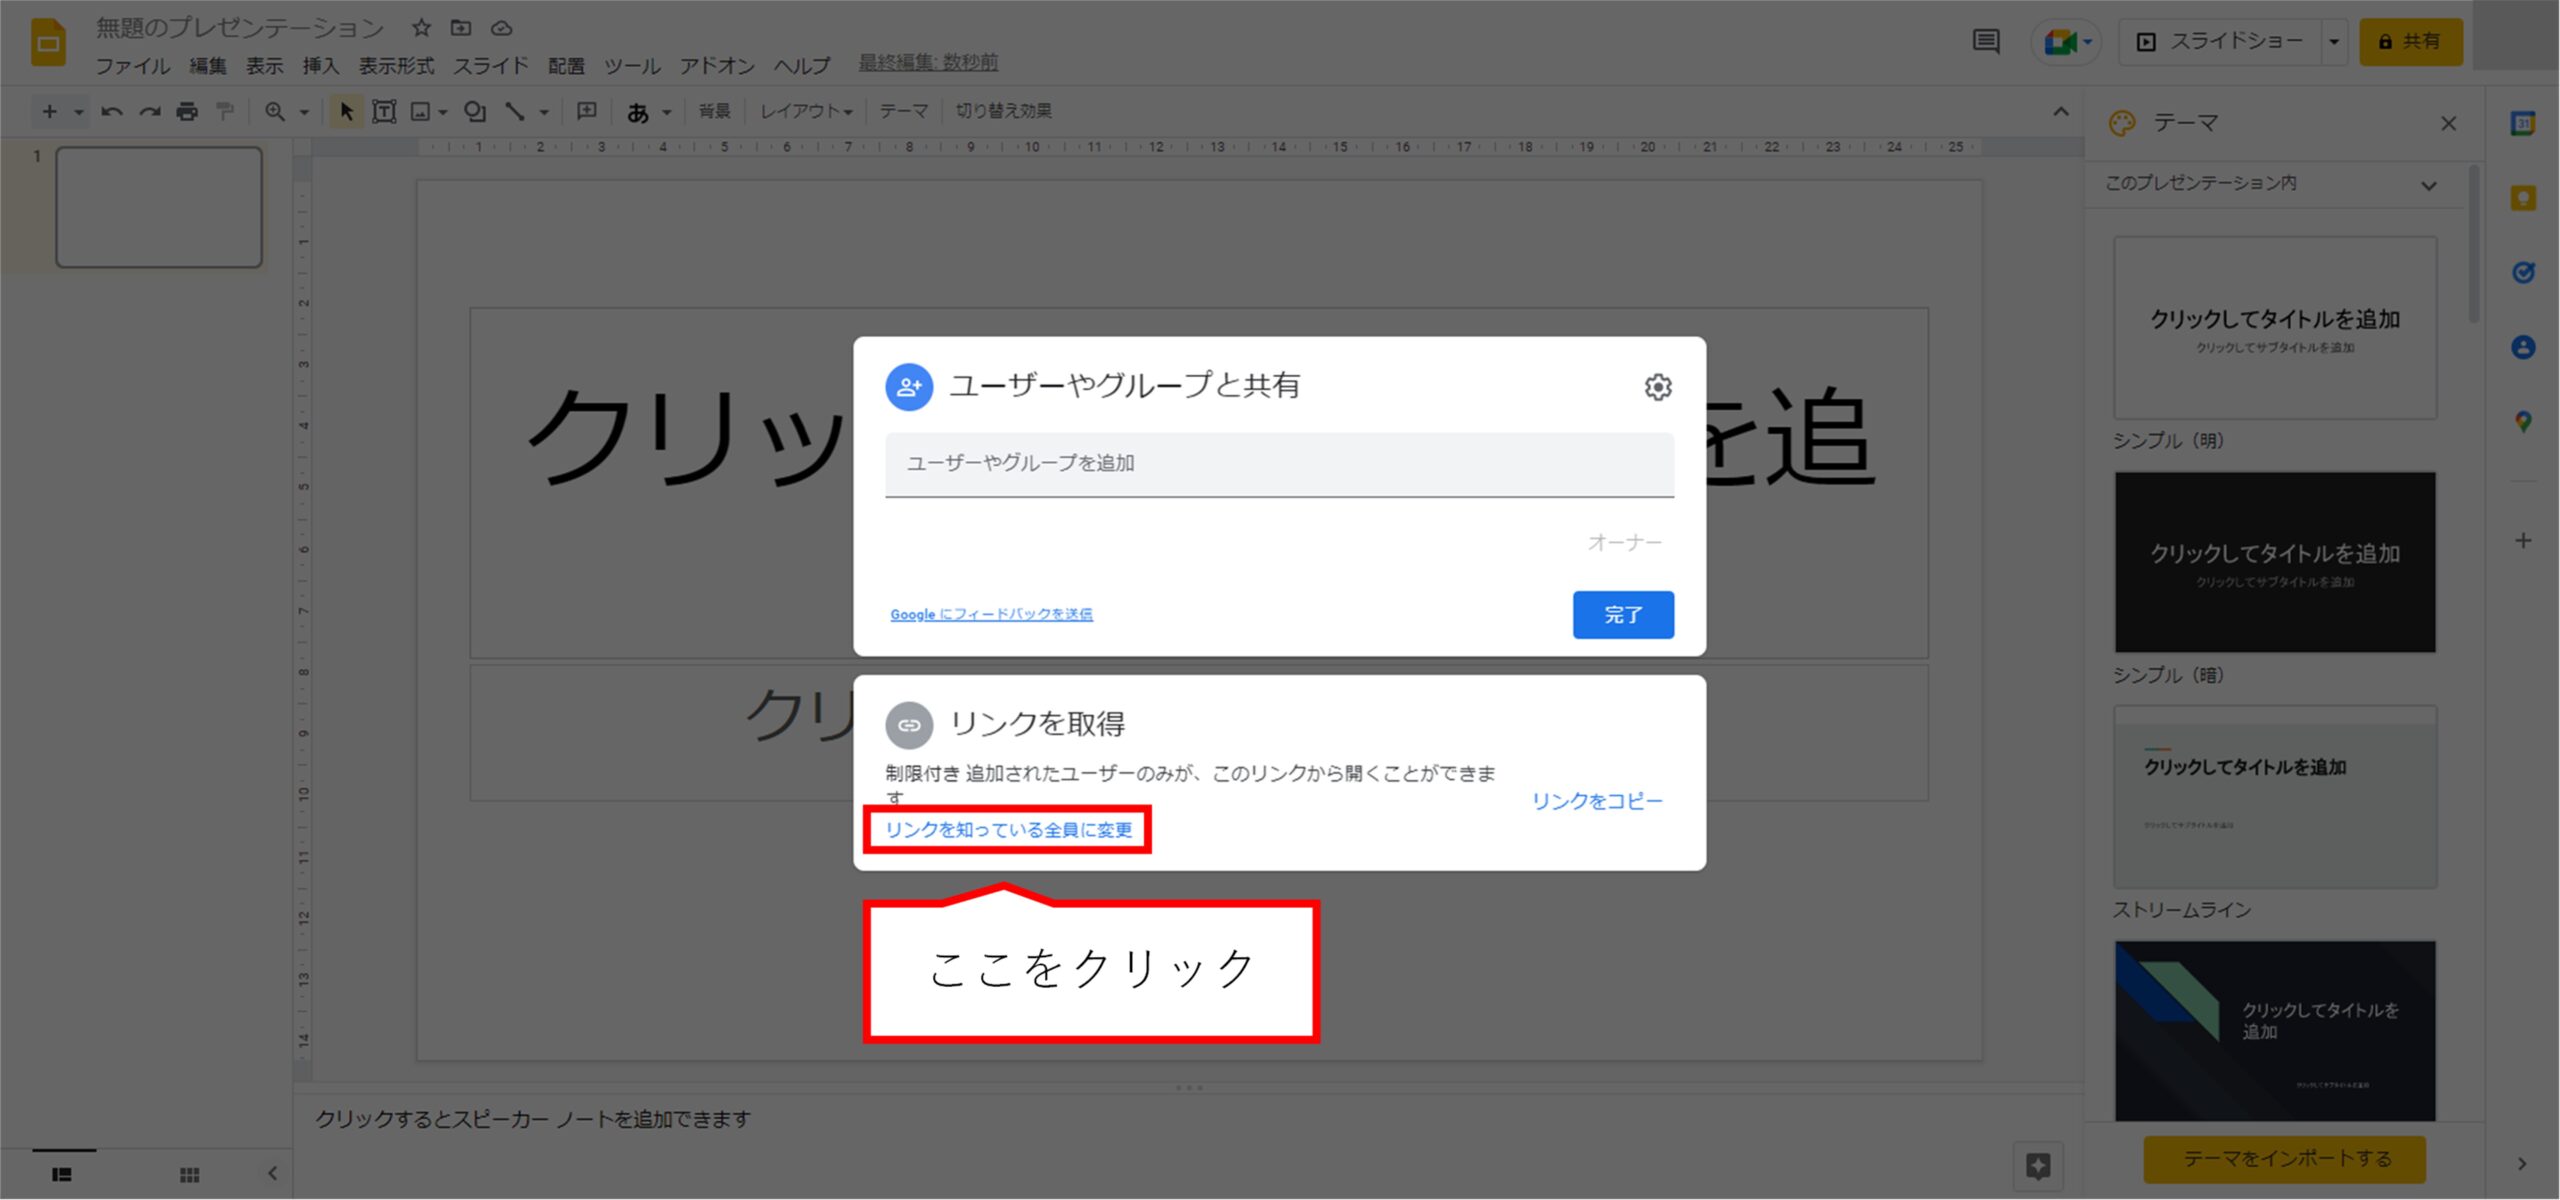Open Google Calendar in the side panel

(x=2523, y=124)
